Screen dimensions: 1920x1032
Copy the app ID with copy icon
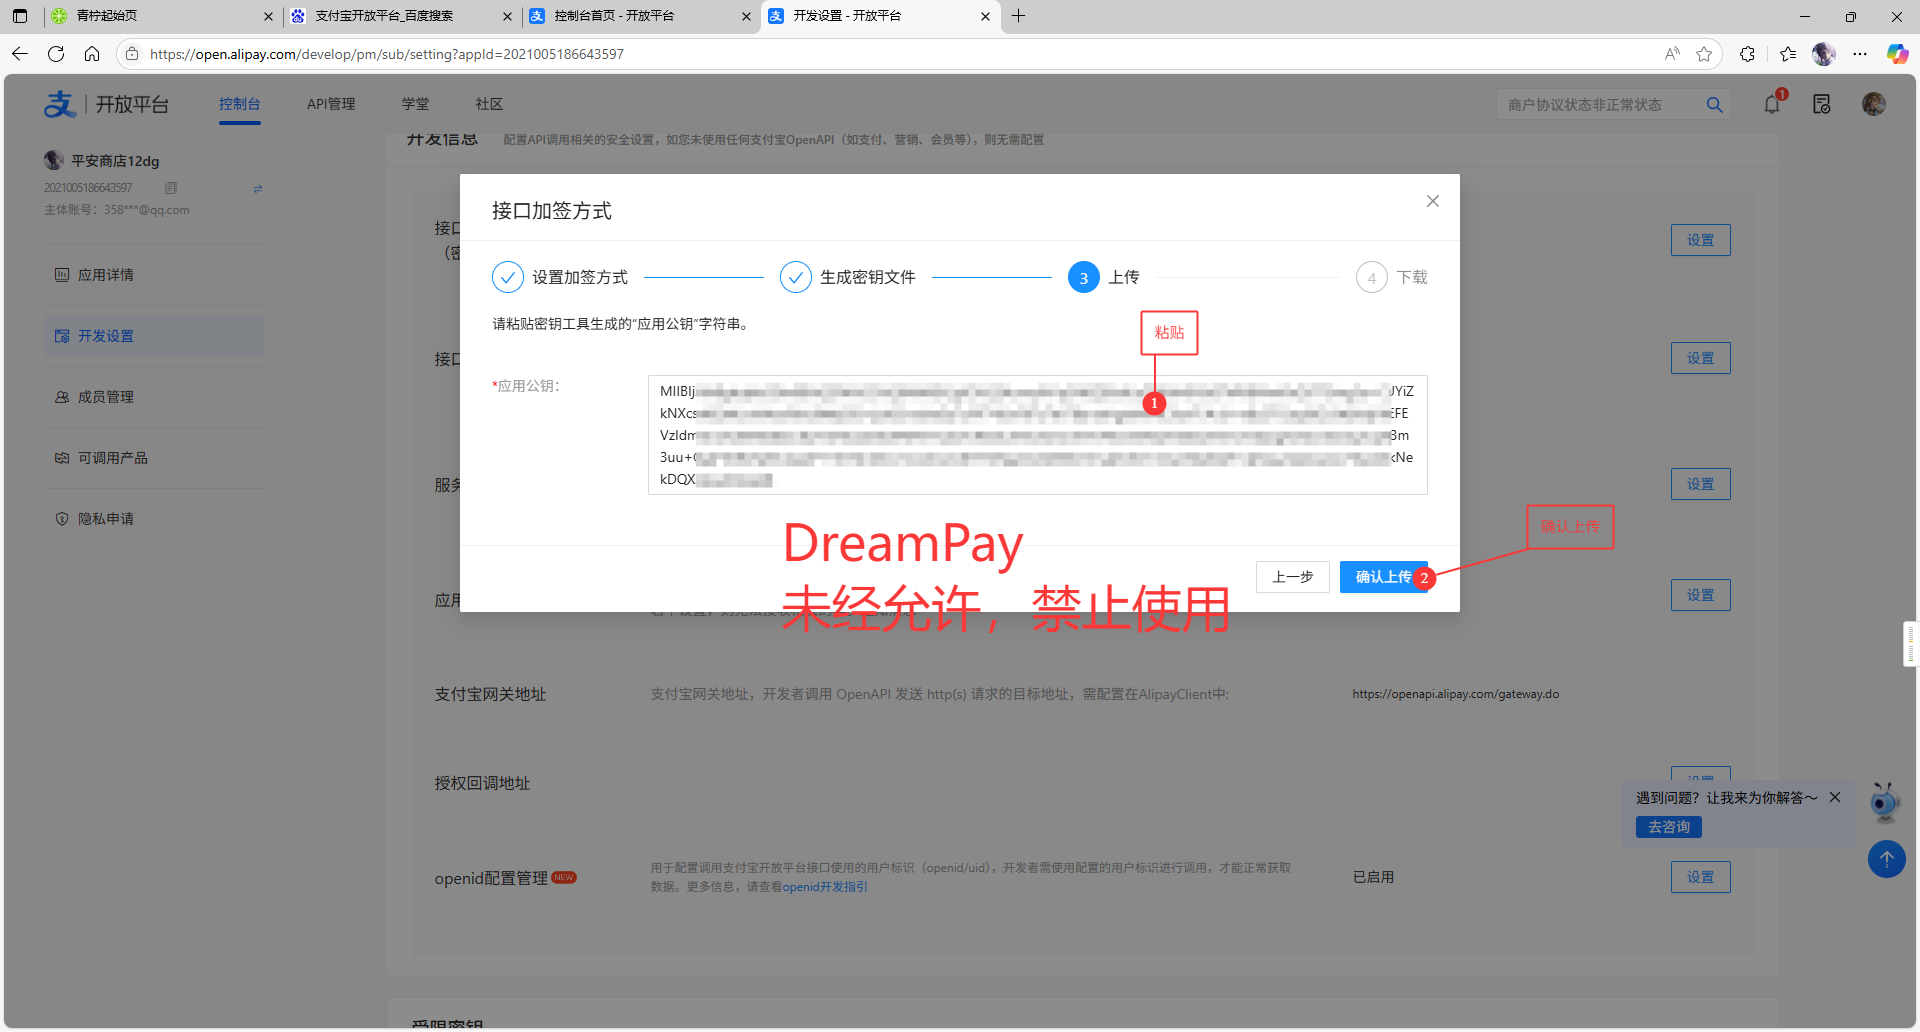click(171, 188)
